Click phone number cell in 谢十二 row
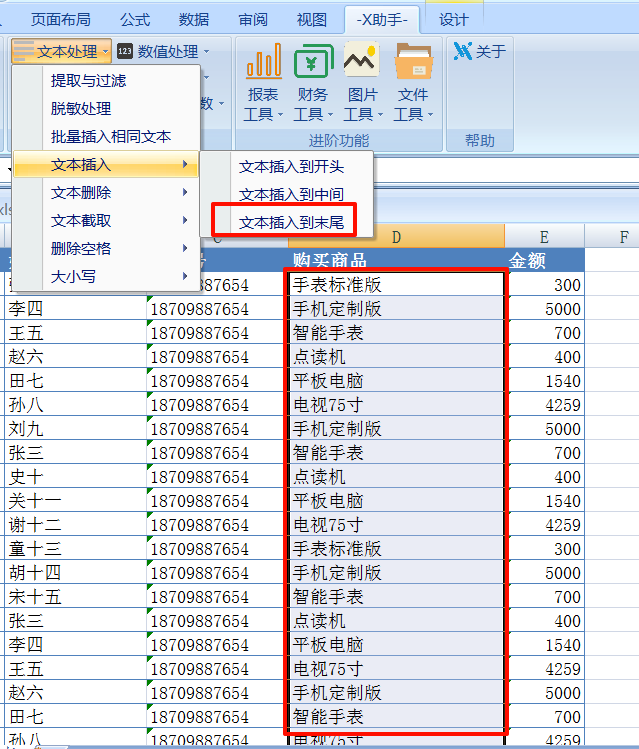The width and height of the screenshot is (639, 749). (217, 524)
